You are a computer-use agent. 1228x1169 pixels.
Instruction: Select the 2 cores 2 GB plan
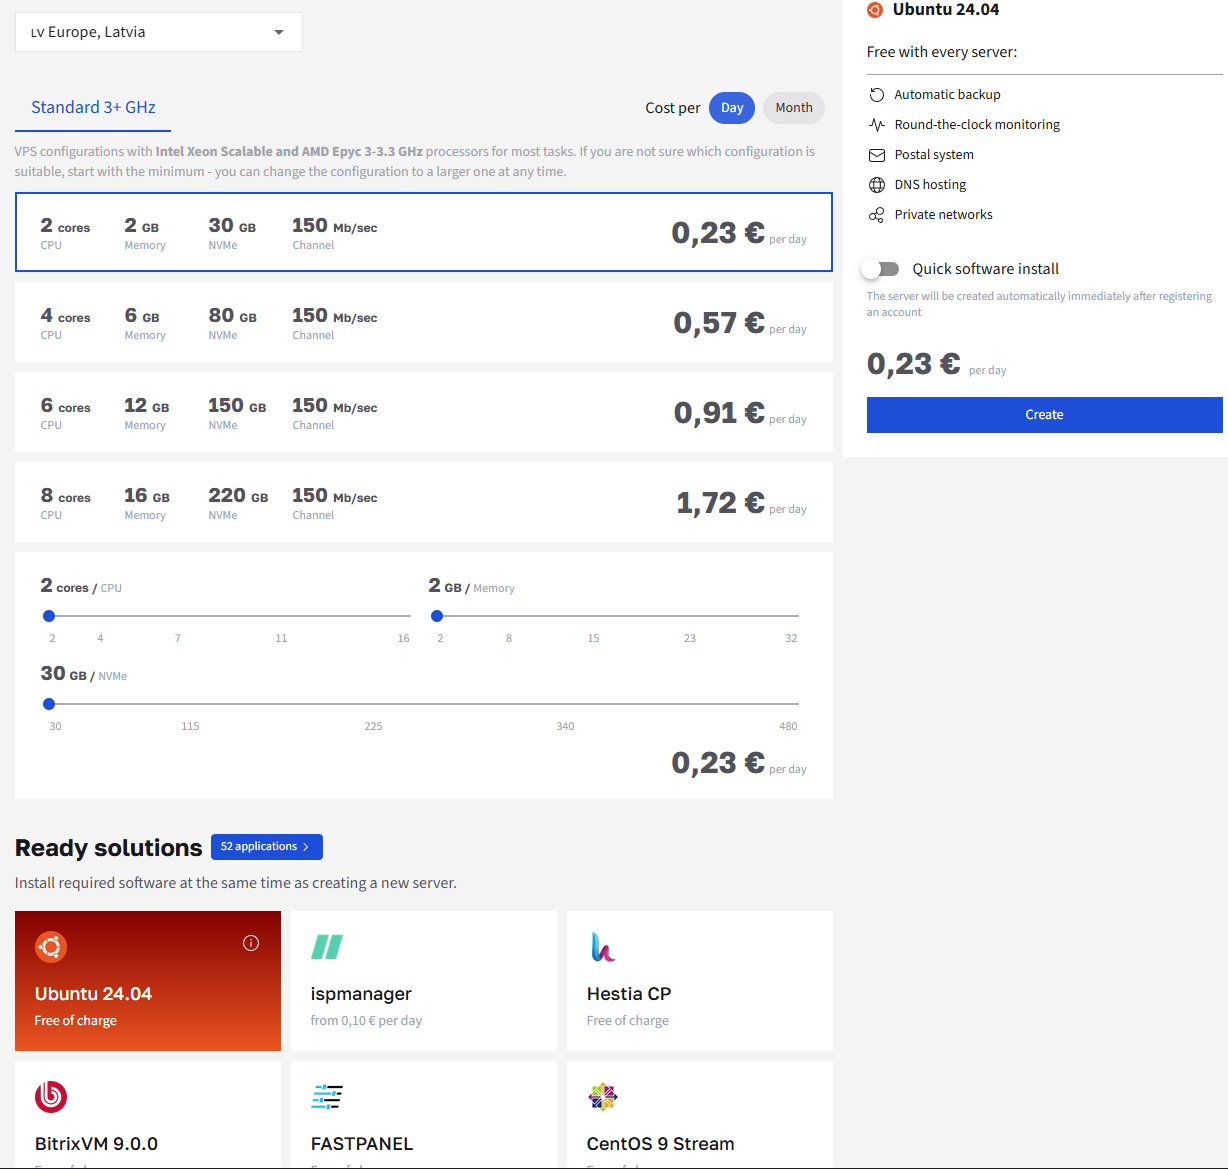click(424, 232)
